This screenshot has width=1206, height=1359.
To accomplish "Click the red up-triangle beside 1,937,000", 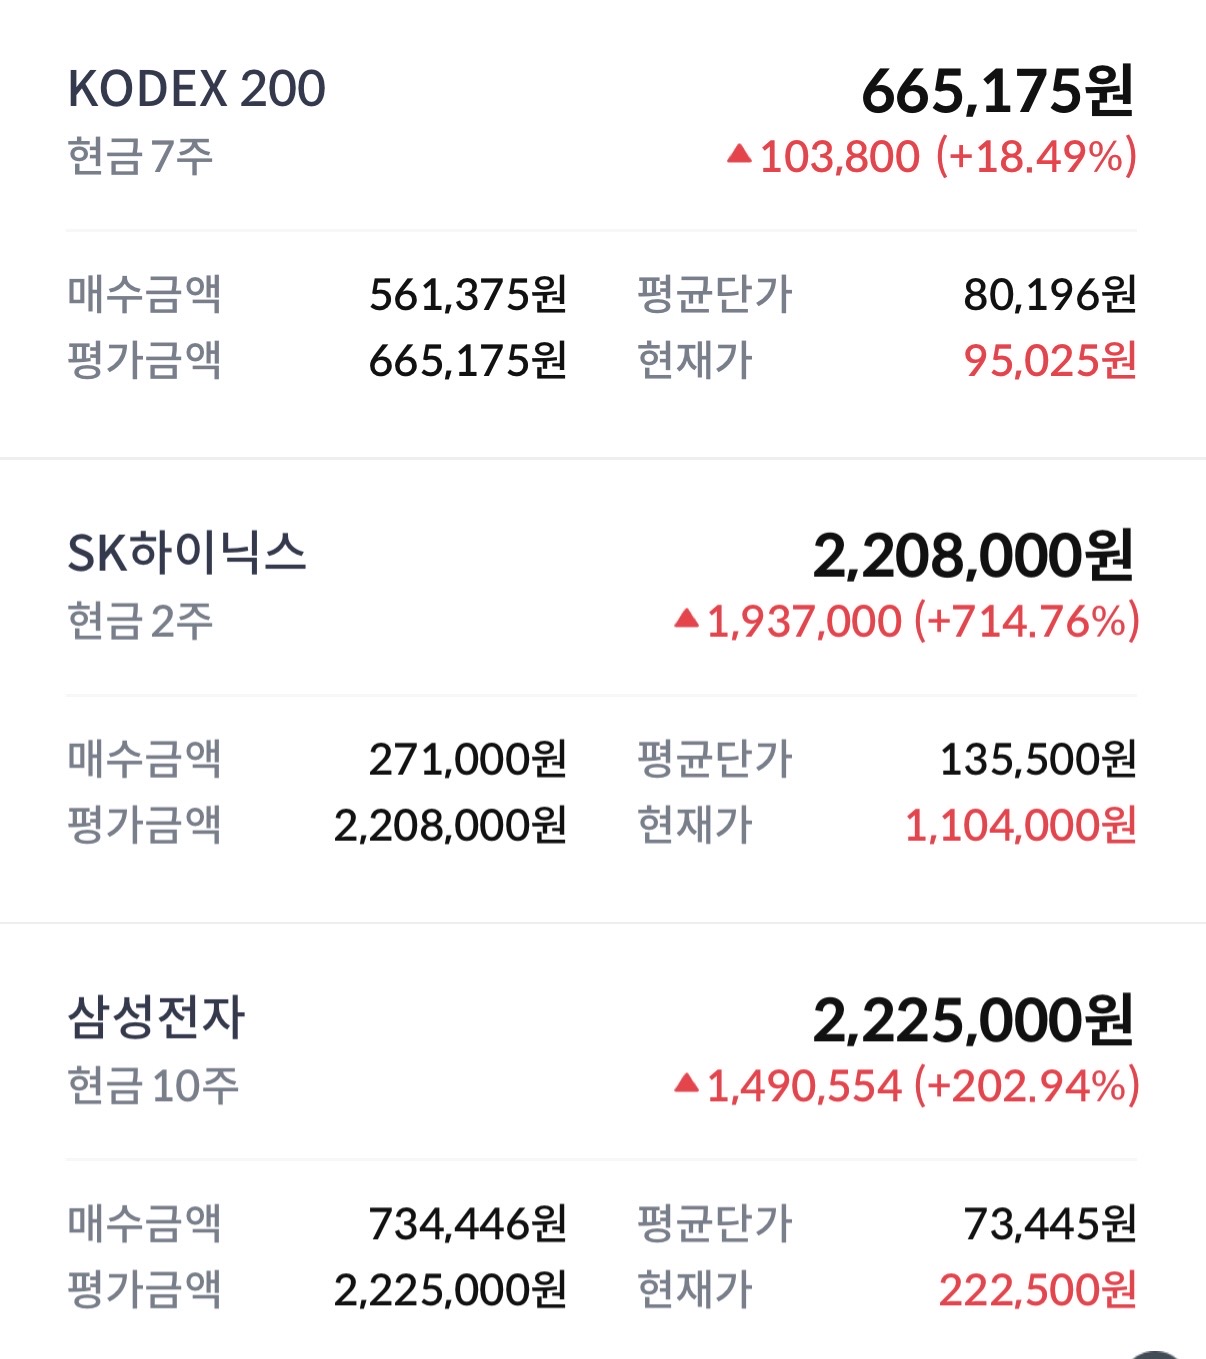I will point(686,619).
